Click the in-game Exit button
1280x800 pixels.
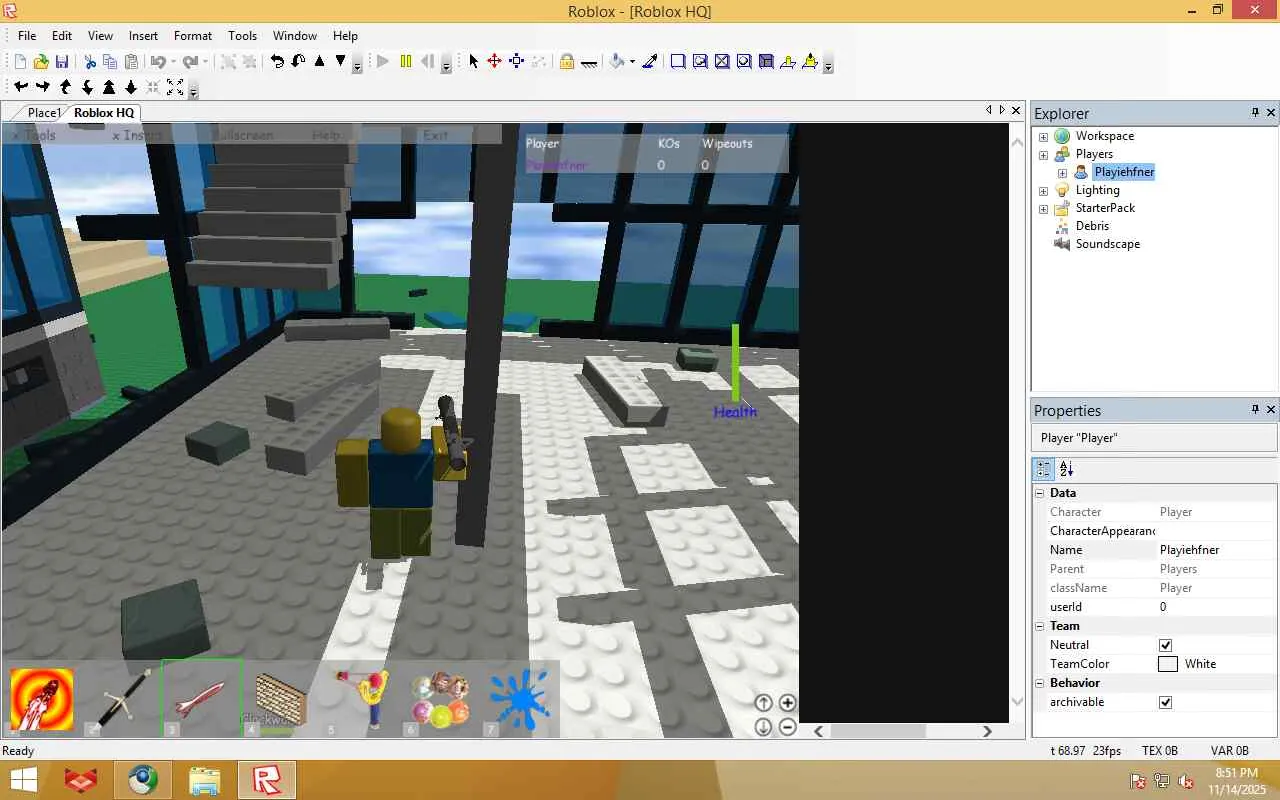[x=436, y=135]
